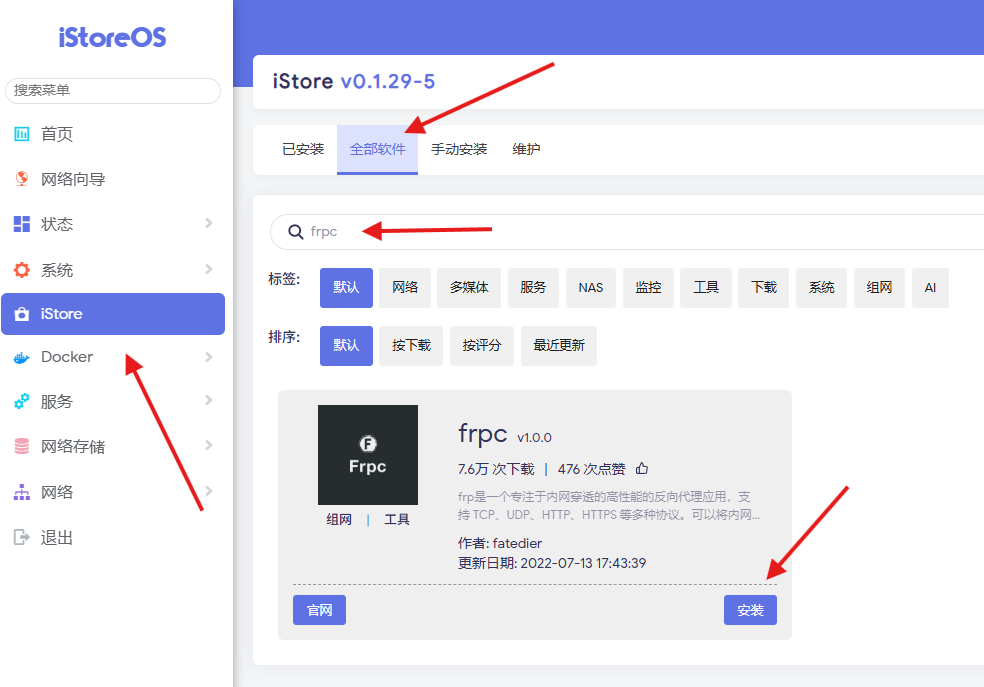Click the frpc app title

[483, 434]
